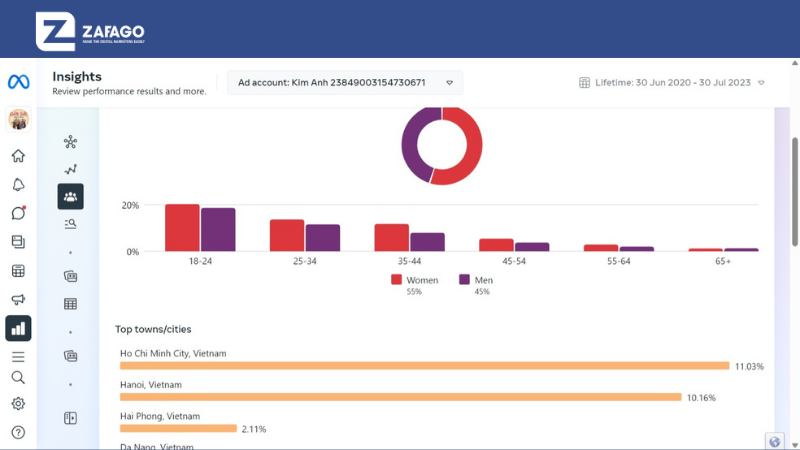Open the Ad account Kim Anh dropdown
The image size is (800, 450).
tap(345, 83)
